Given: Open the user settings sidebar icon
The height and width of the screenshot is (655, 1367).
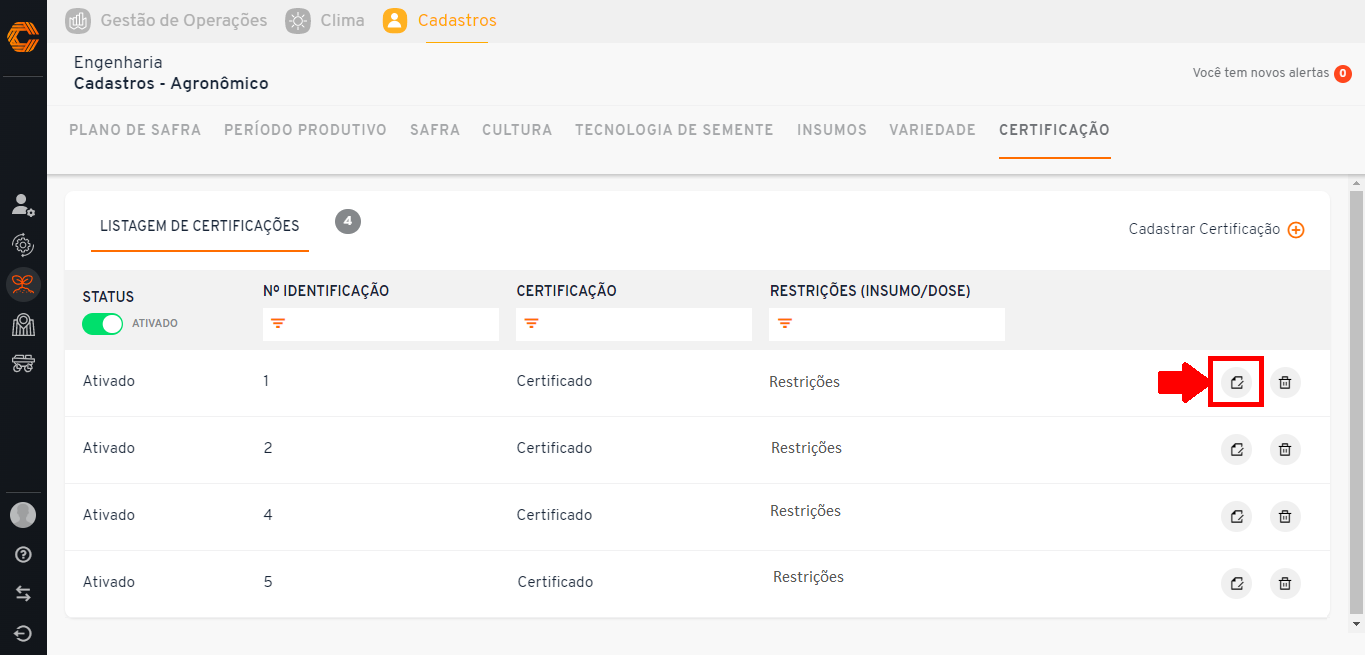Looking at the screenshot, I should pyautogui.click(x=23, y=205).
